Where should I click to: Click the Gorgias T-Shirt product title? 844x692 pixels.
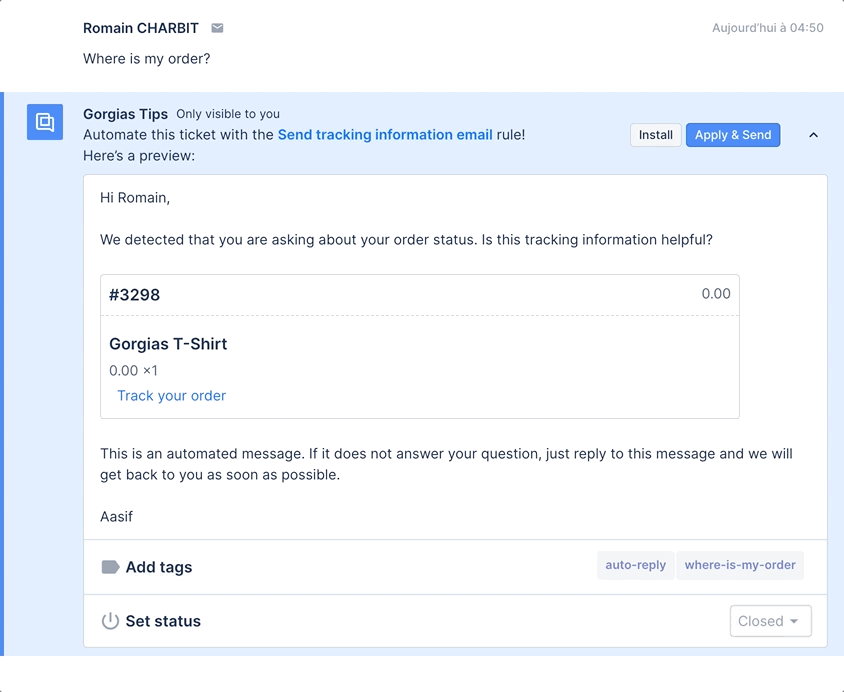(168, 344)
